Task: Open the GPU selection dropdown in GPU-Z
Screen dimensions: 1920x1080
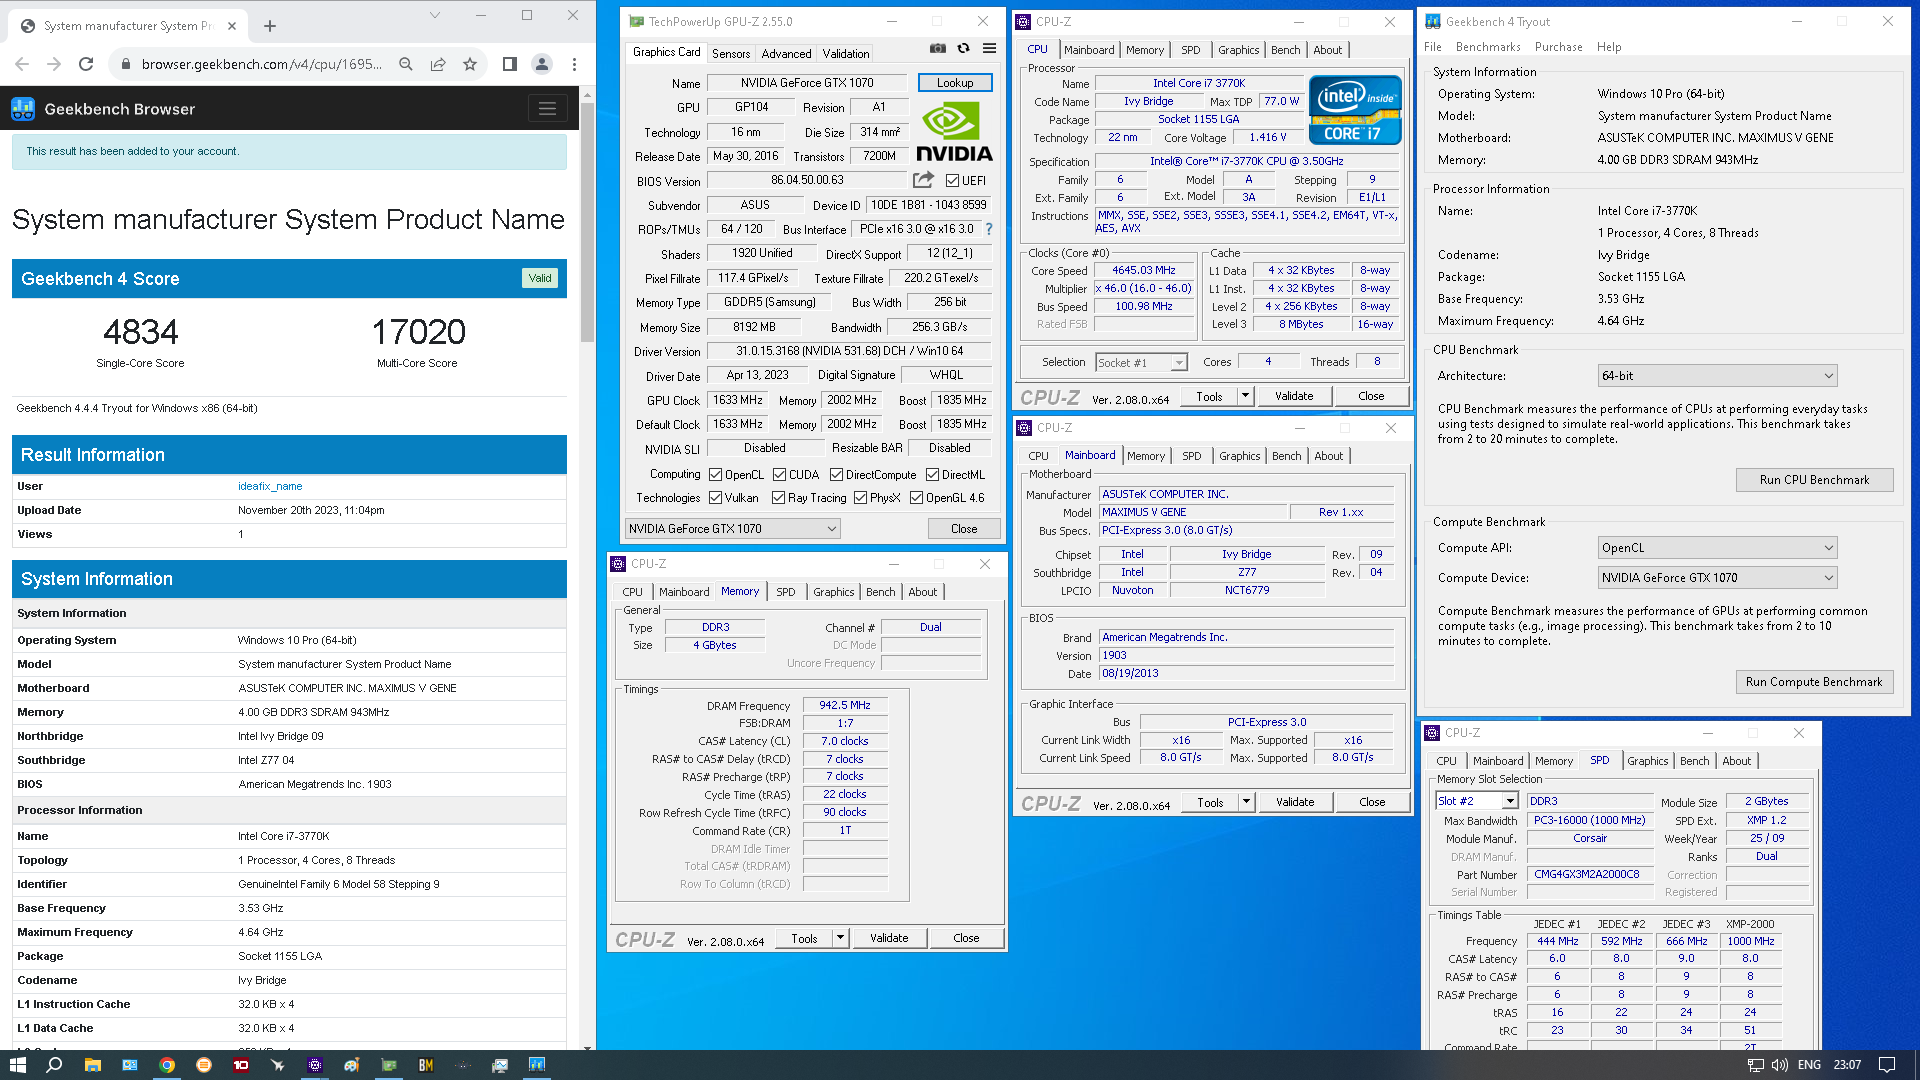Action: point(732,529)
